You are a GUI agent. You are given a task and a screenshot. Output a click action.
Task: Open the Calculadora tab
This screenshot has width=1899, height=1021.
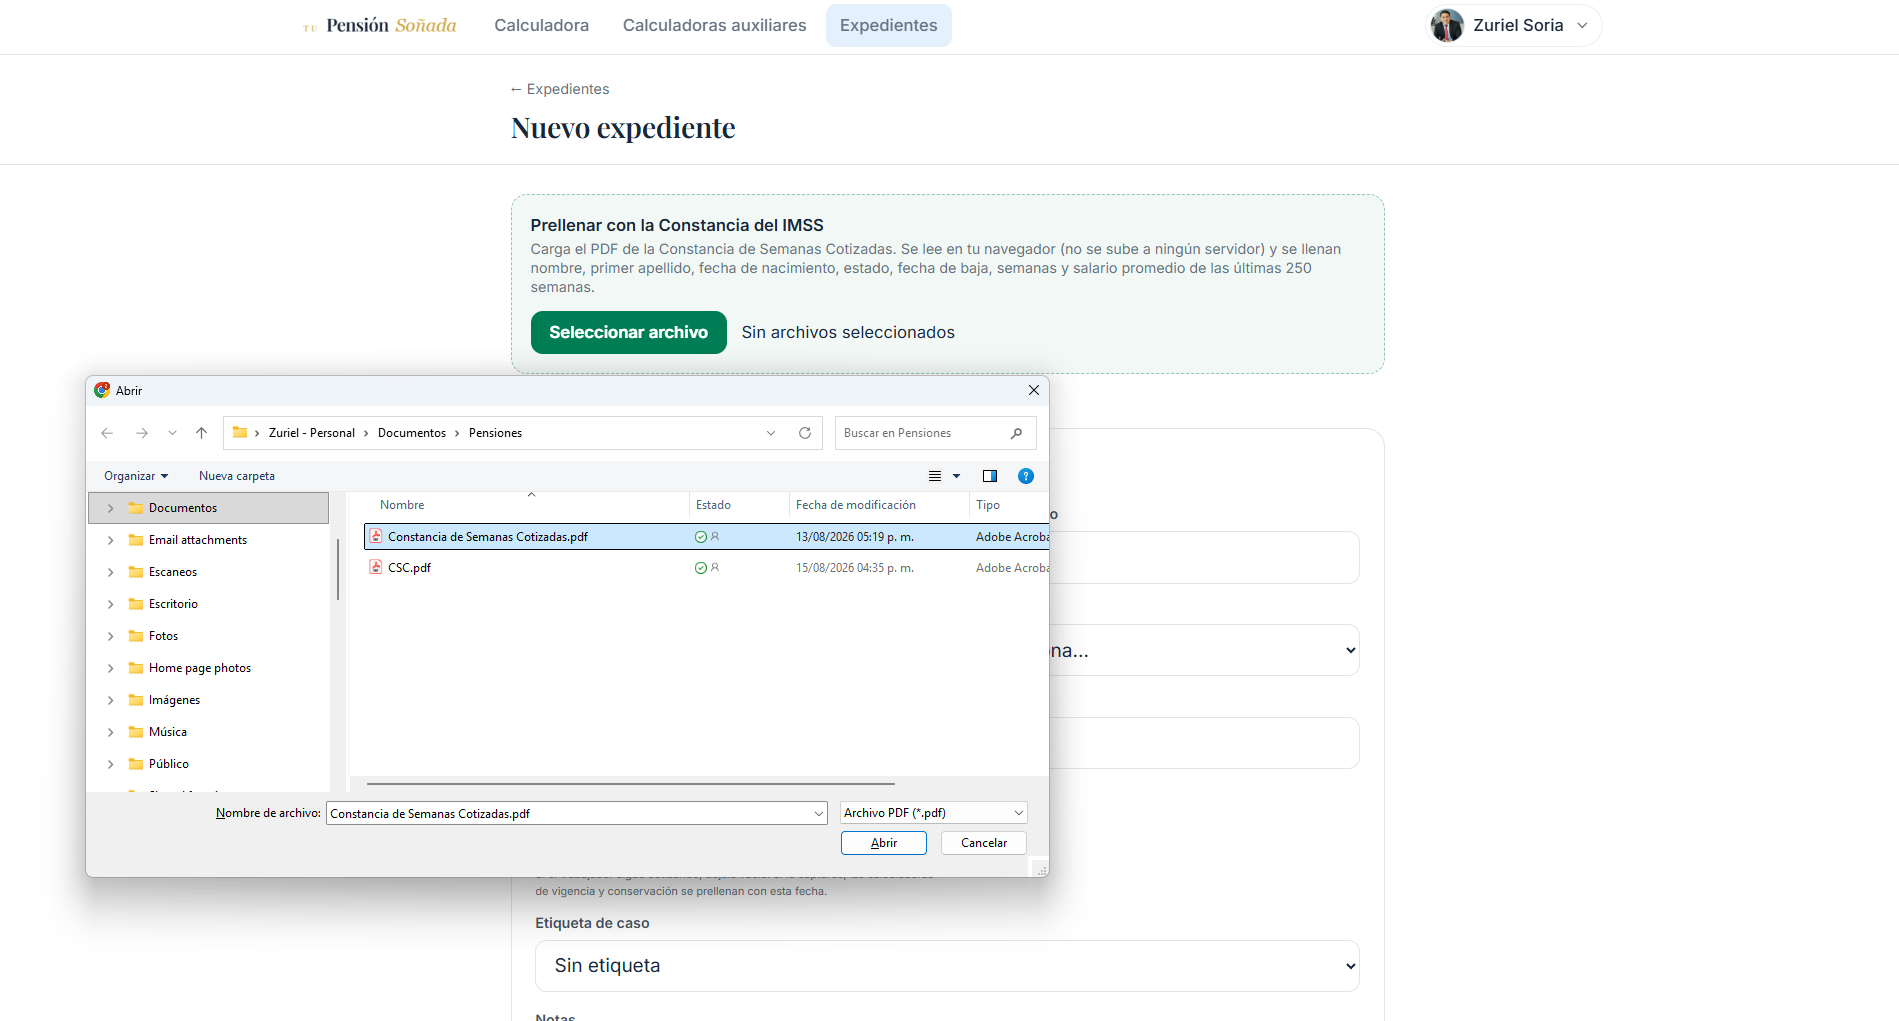542,25
